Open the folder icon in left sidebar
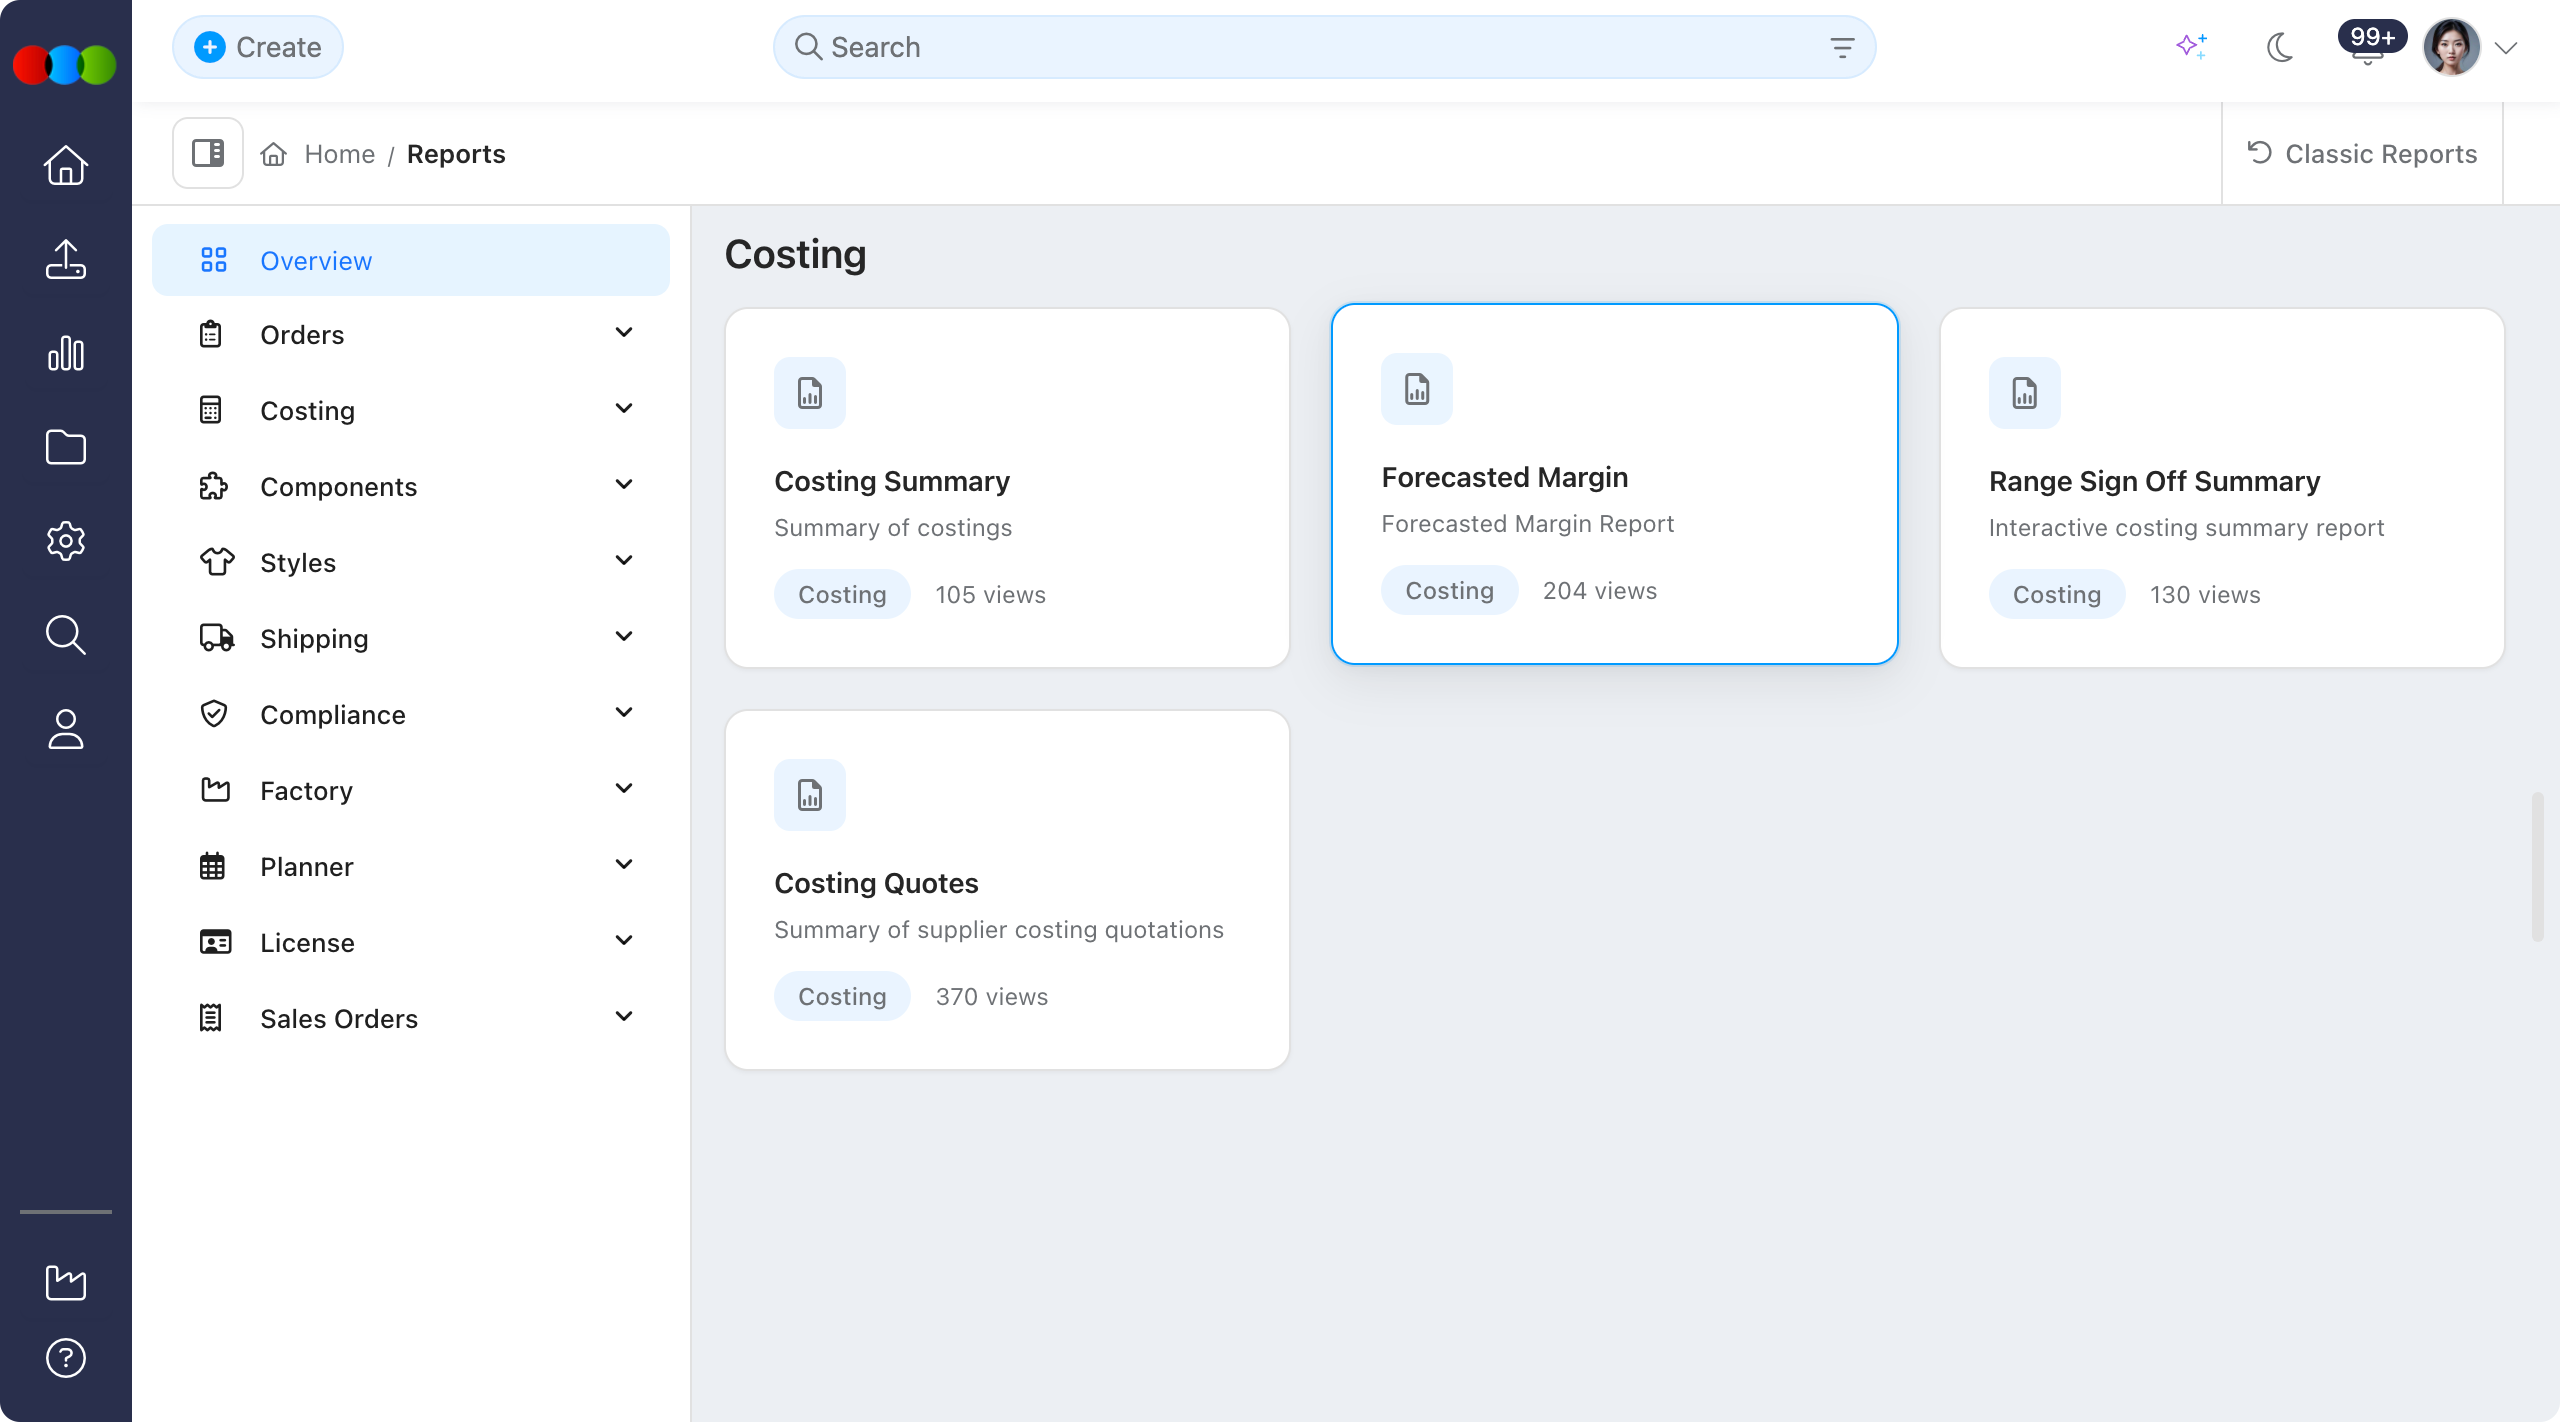 click(66, 447)
